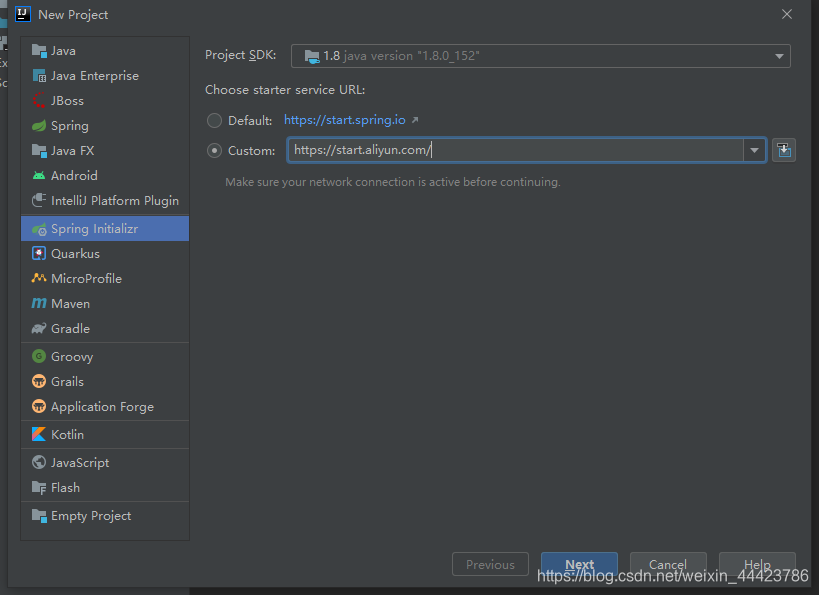Click the external link arrow beside start.spring.io
Image resolution: width=819 pixels, height=595 pixels.
pos(415,120)
